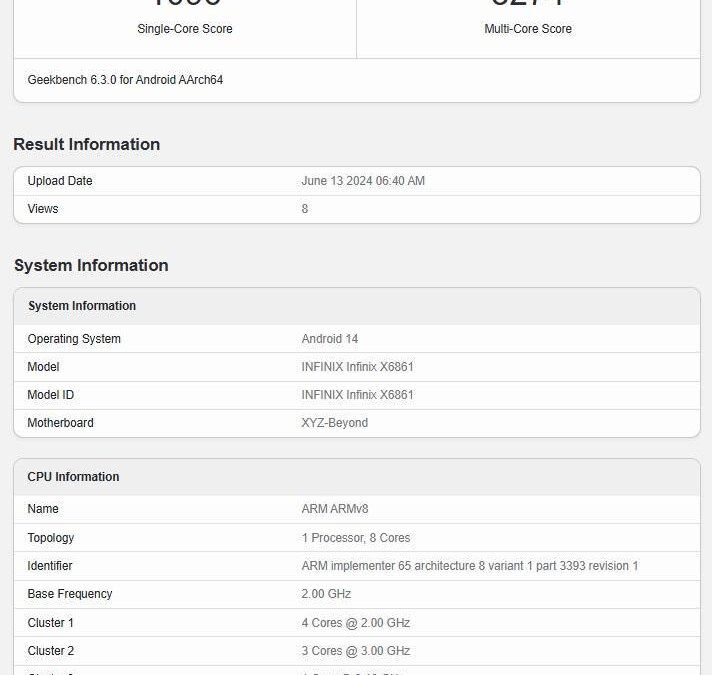Image resolution: width=712 pixels, height=675 pixels.
Task: Click the Cluster 2 value 3 Cores @ 3.00 GHz
Action: coord(355,651)
